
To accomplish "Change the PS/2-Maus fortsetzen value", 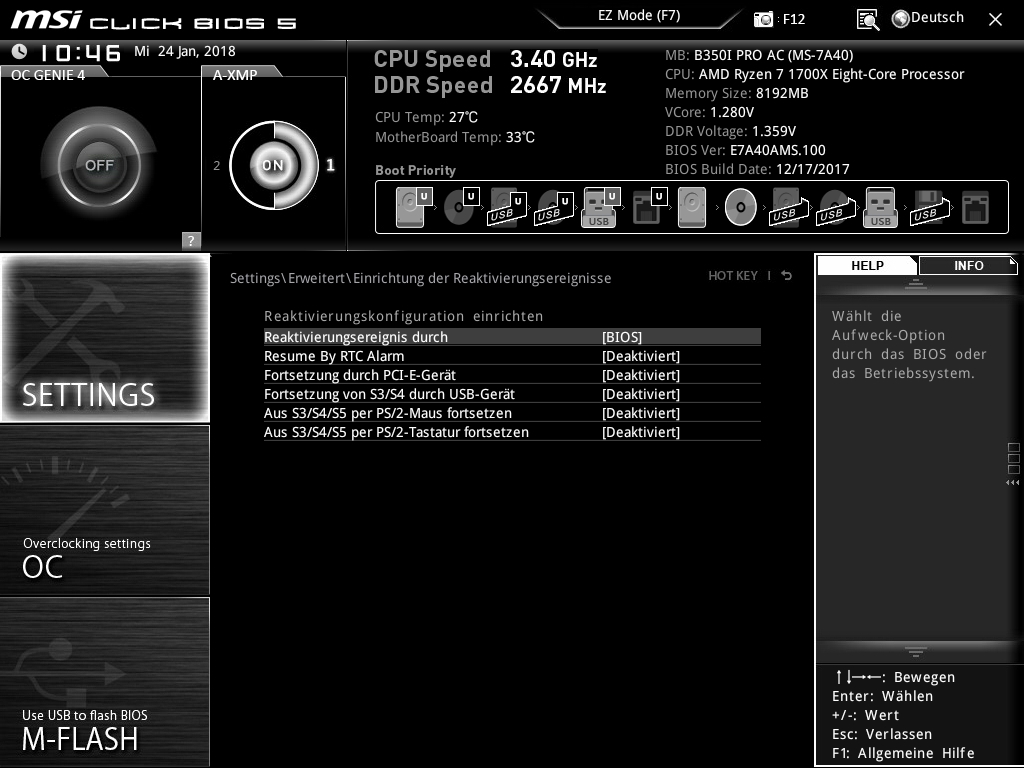I will coord(641,413).
